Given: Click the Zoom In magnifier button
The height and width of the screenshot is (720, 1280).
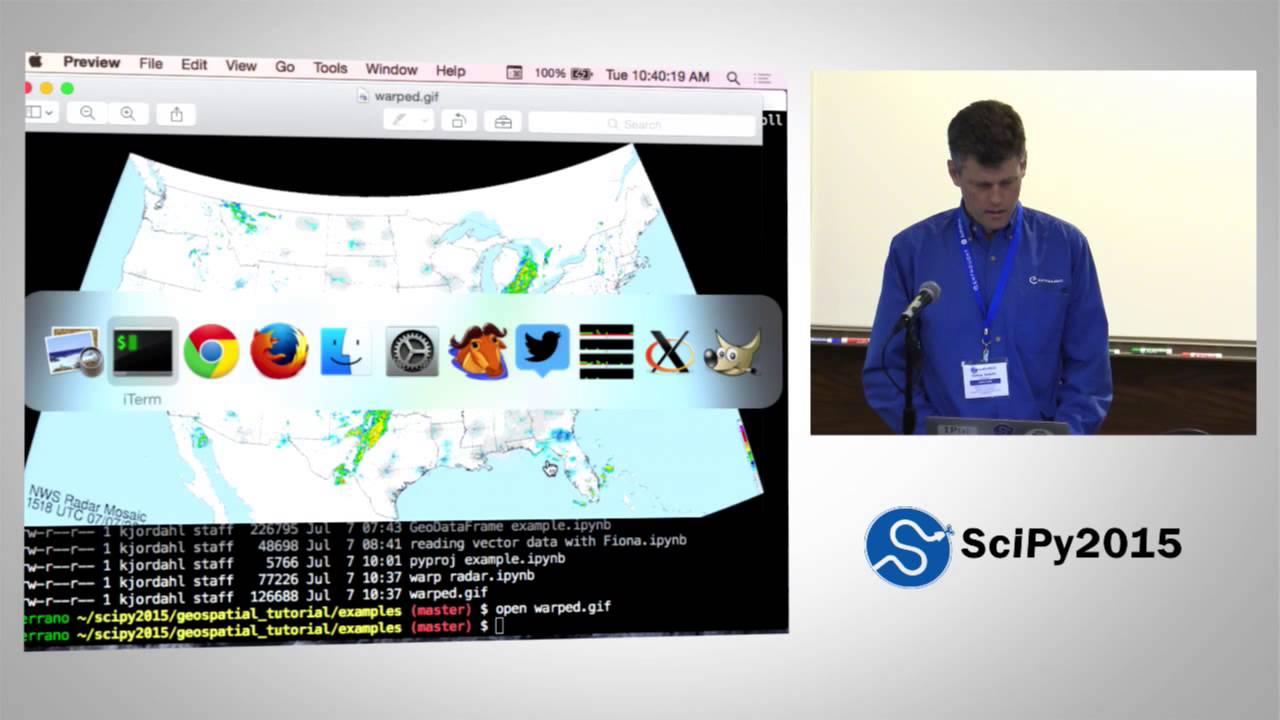Looking at the screenshot, I should [x=128, y=114].
